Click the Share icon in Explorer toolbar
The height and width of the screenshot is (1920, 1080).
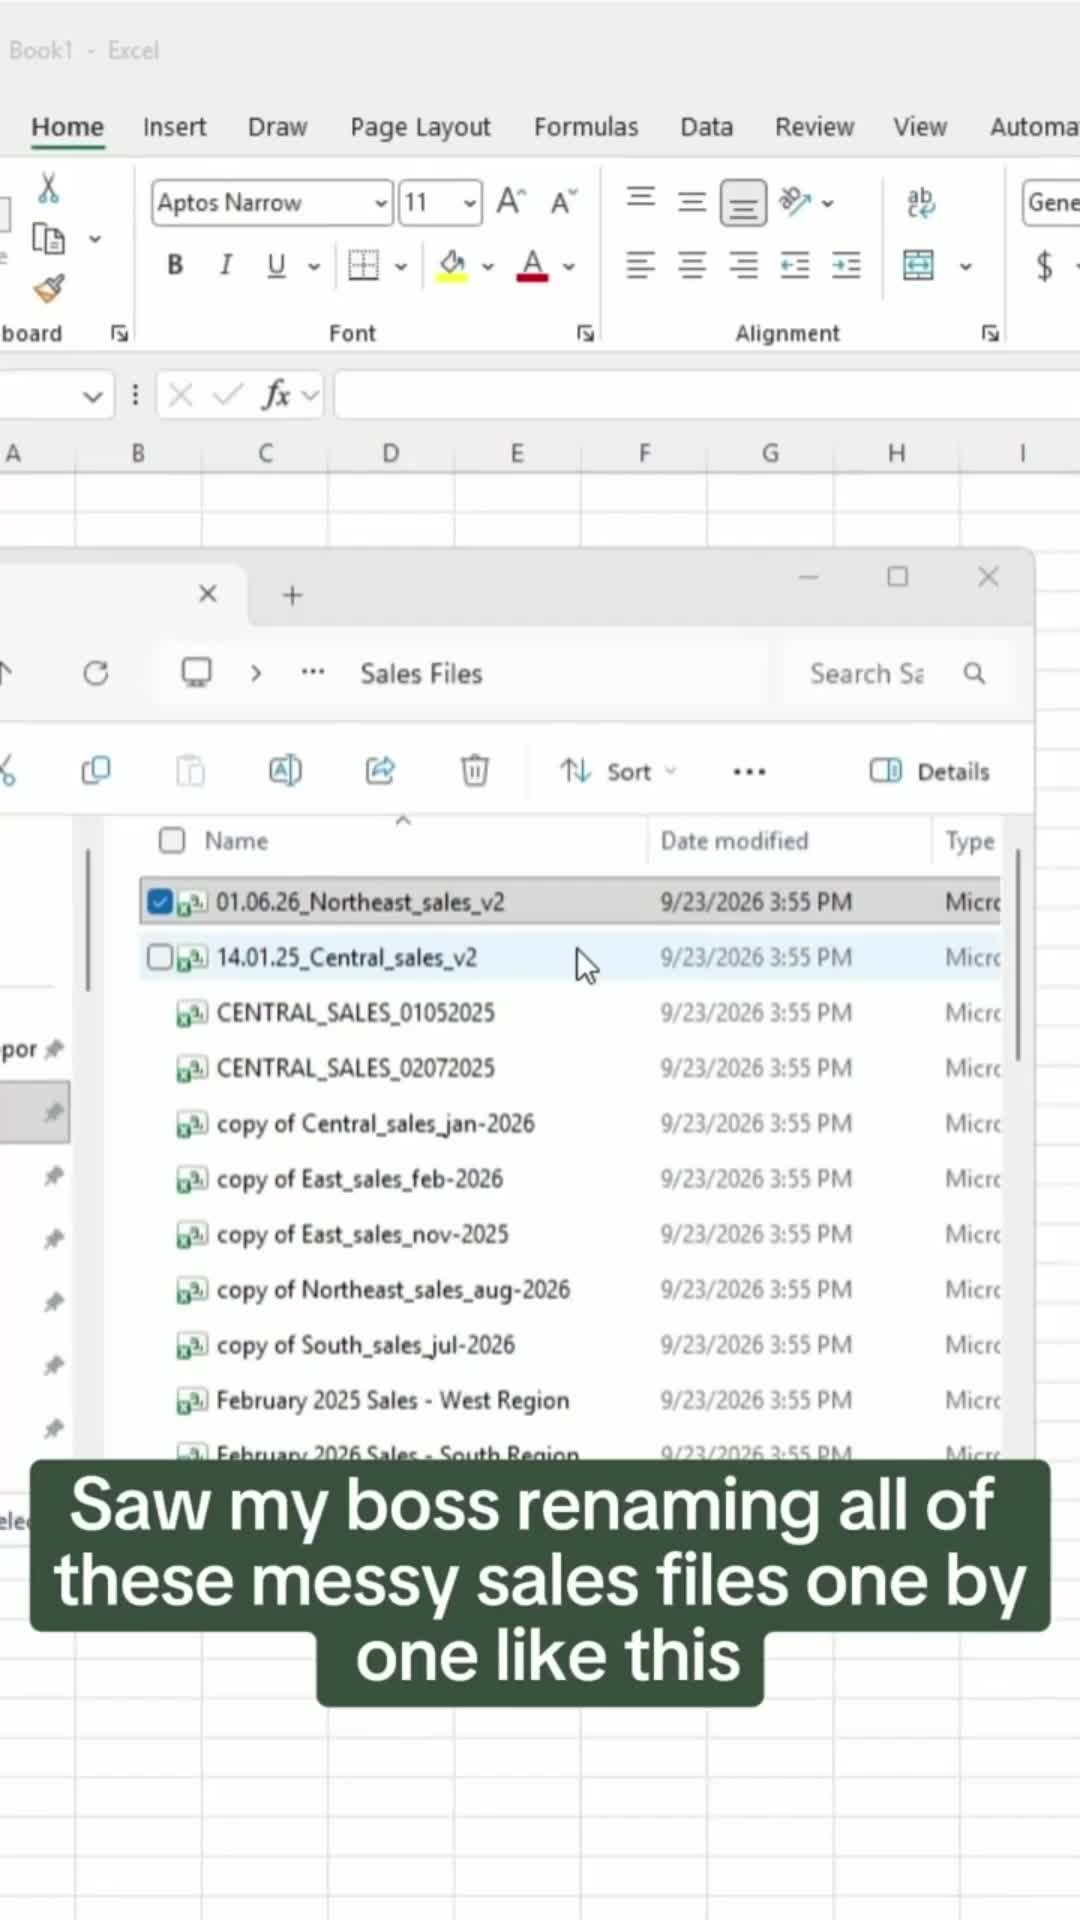click(380, 771)
